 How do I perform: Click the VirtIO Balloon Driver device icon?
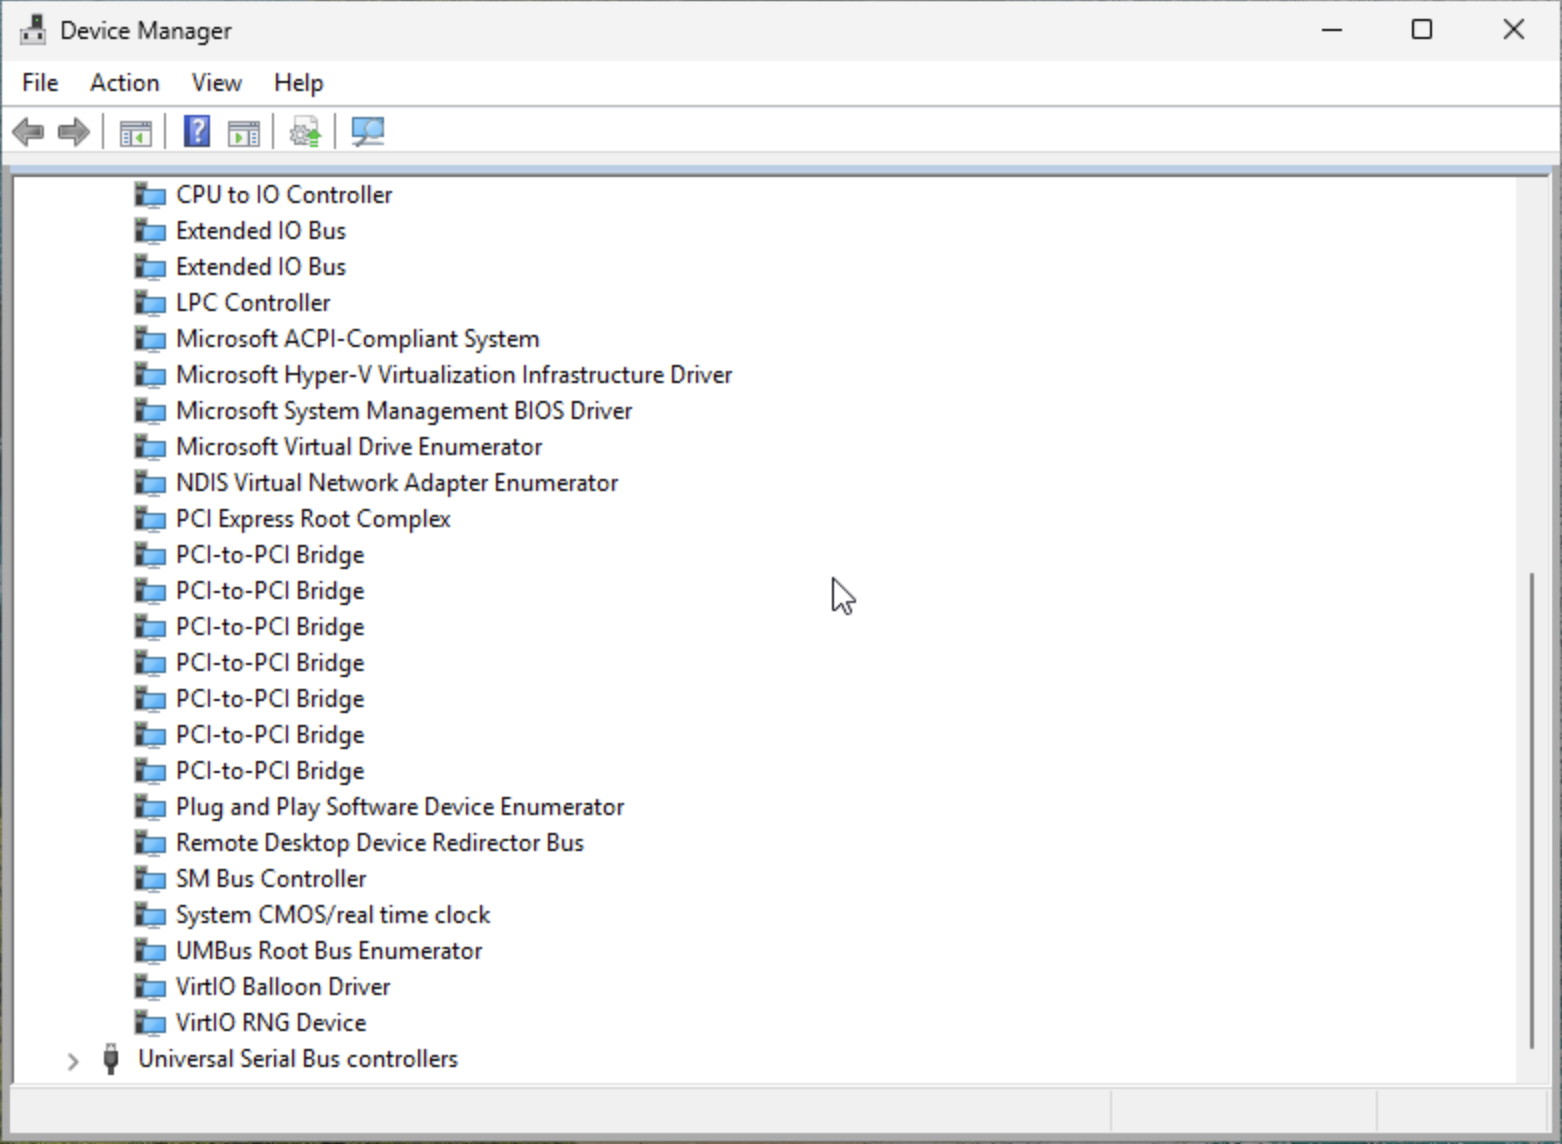150,987
